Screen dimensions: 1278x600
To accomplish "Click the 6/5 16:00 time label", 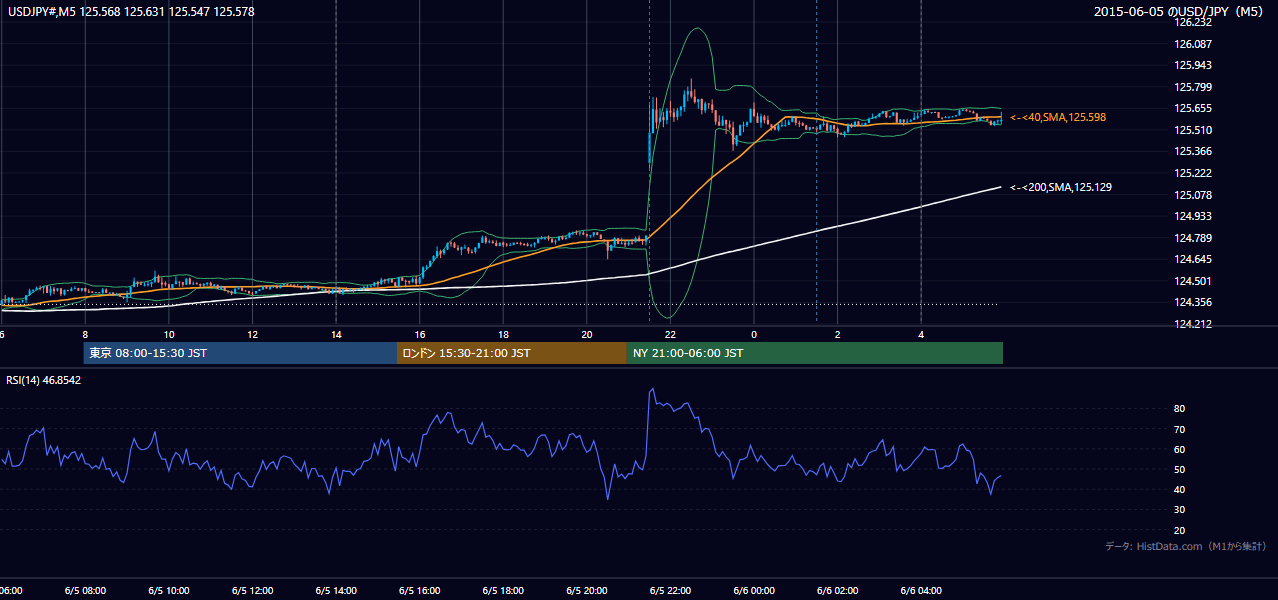I will pos(419,591).
